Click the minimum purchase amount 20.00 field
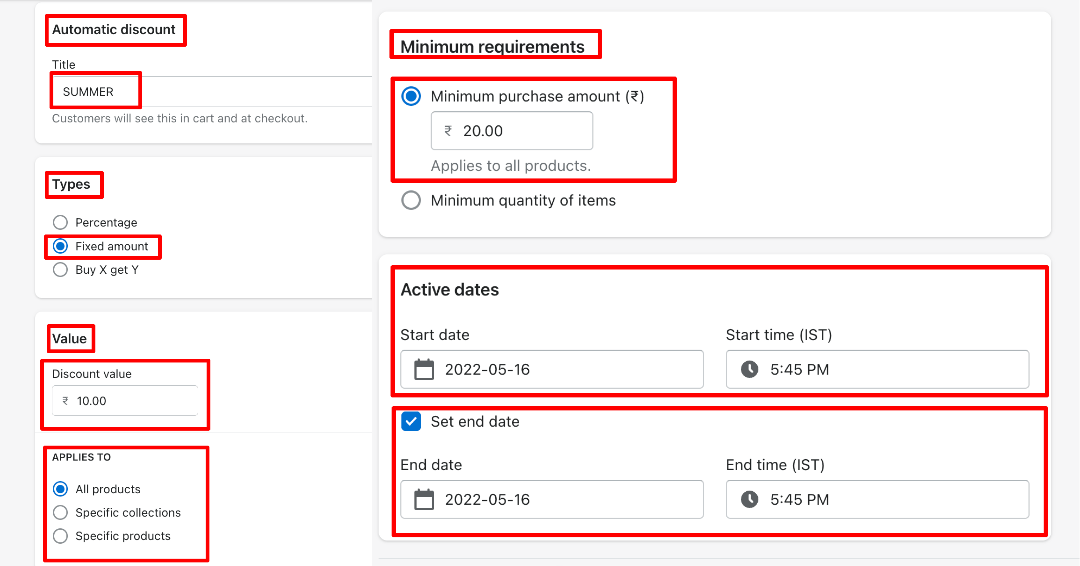 tap(512, 131)
